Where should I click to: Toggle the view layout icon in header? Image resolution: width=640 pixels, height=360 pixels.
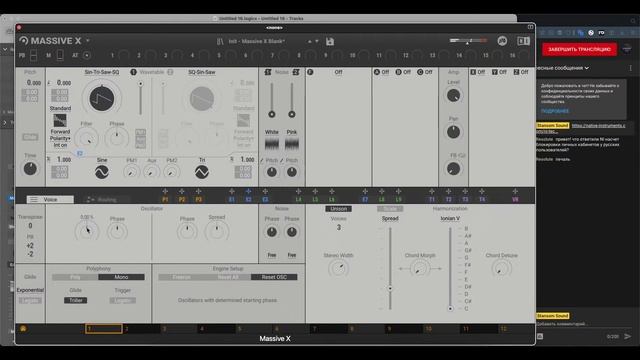tap(523, 41)
